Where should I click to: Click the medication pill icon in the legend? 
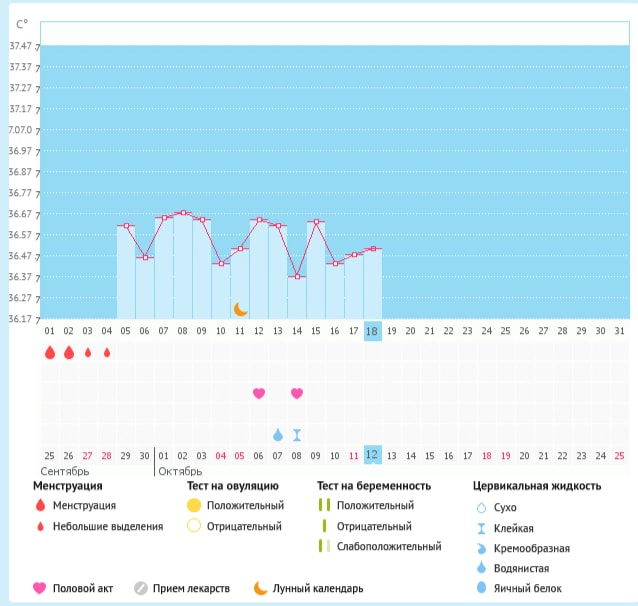(x=141, y=588)
